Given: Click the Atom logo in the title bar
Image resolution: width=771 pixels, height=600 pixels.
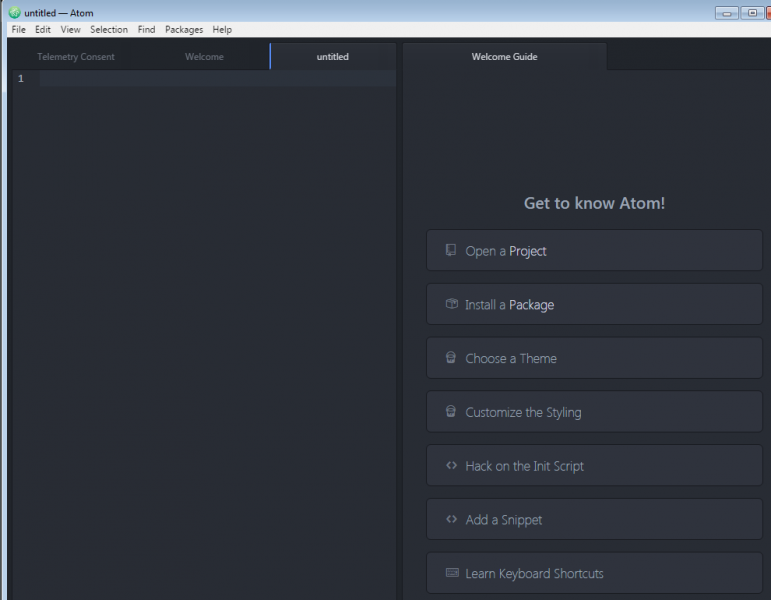Looking at the screenshot, I should (15, 13).
